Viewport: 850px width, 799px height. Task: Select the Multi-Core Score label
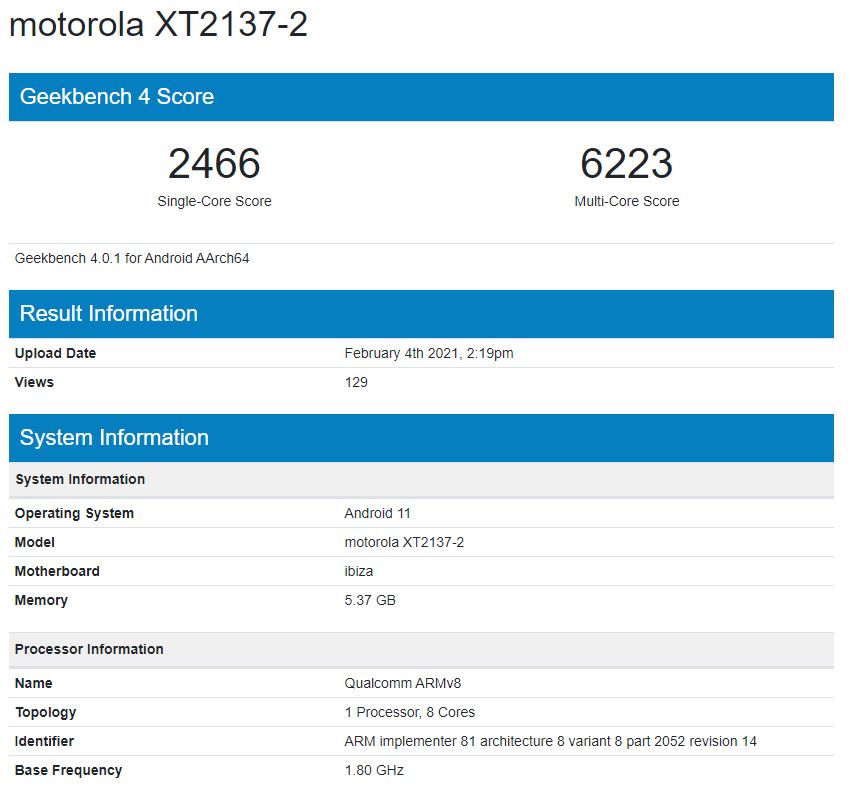[627, 201]
